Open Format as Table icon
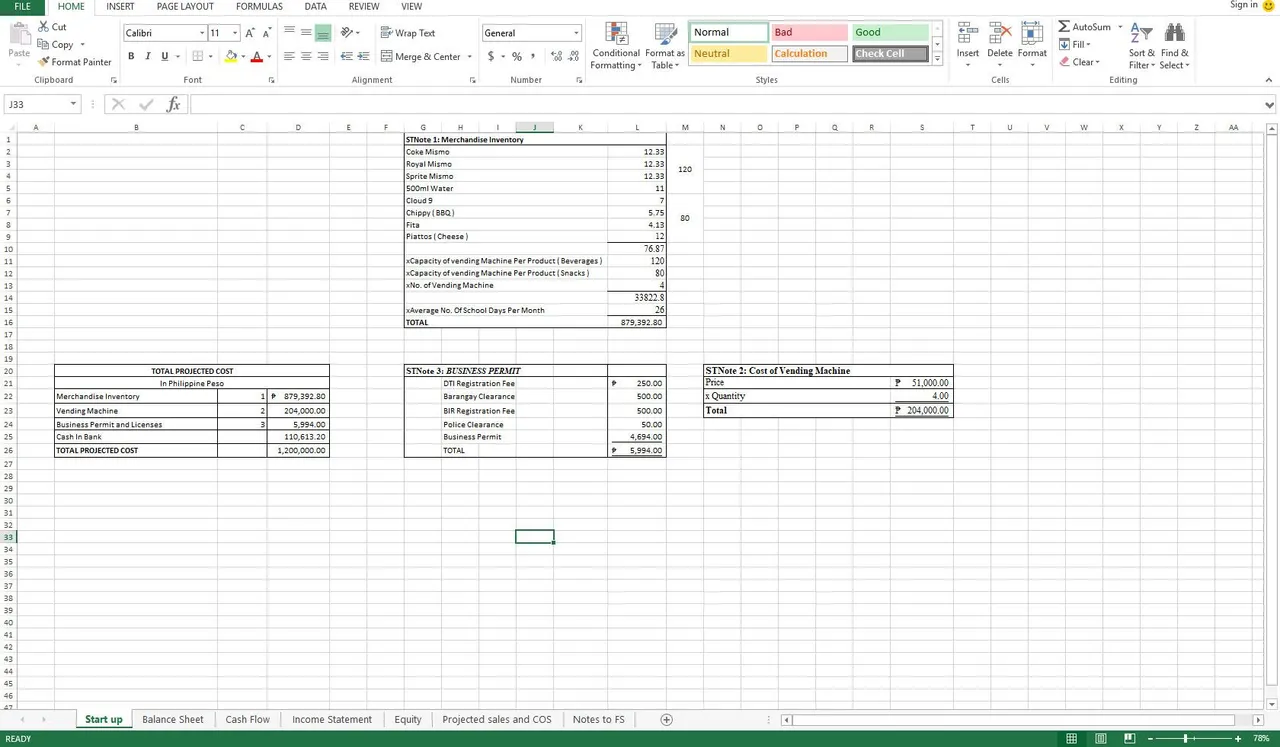 click(665, 33)
